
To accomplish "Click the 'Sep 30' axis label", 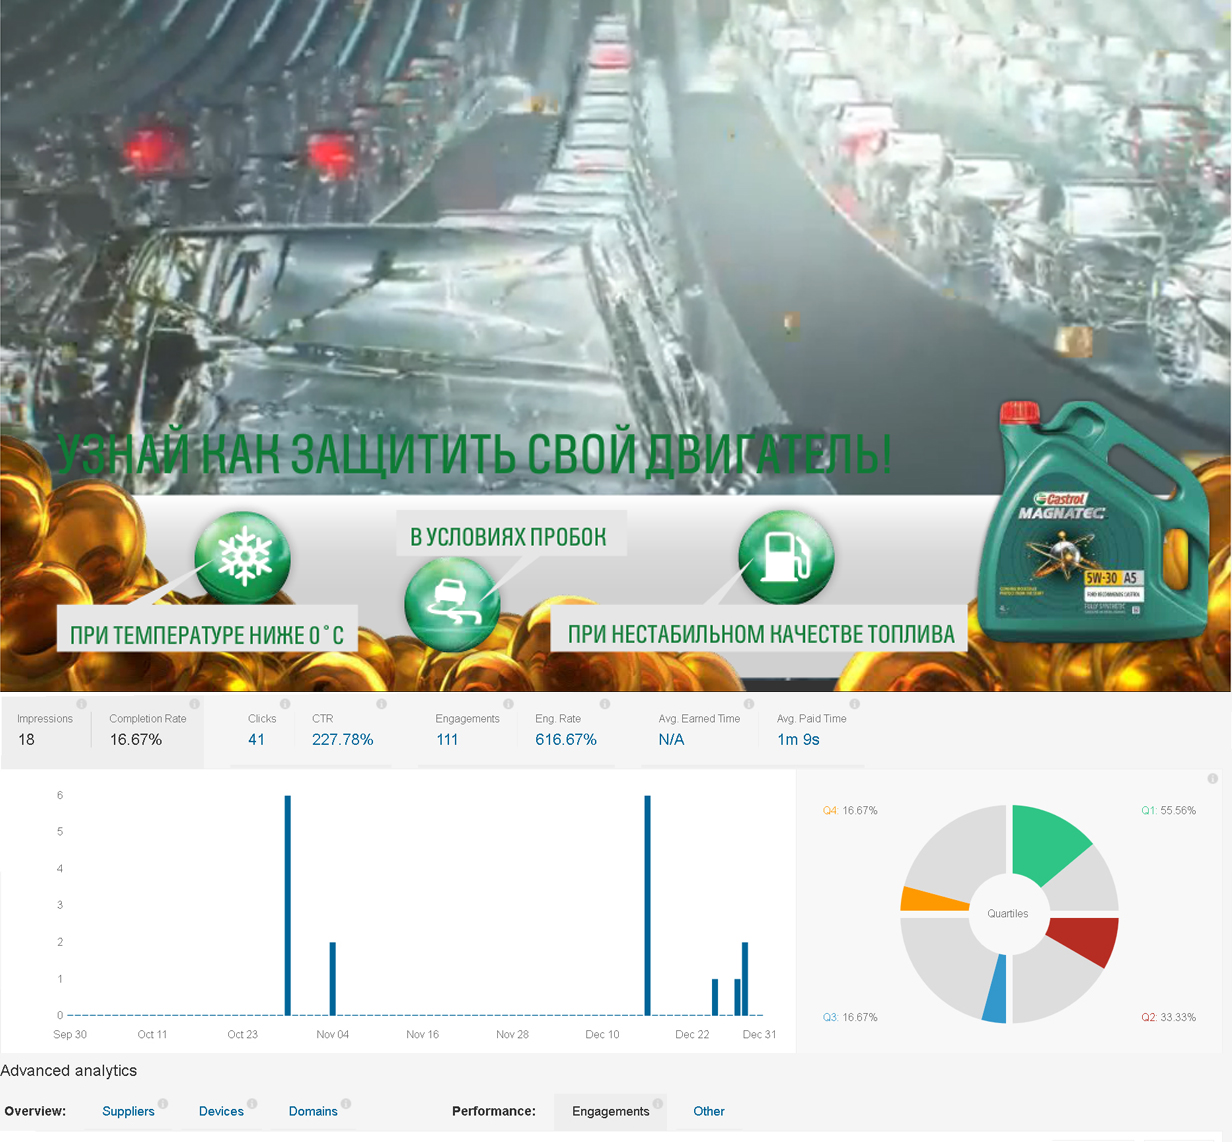I will click(x=70, y=1035).
